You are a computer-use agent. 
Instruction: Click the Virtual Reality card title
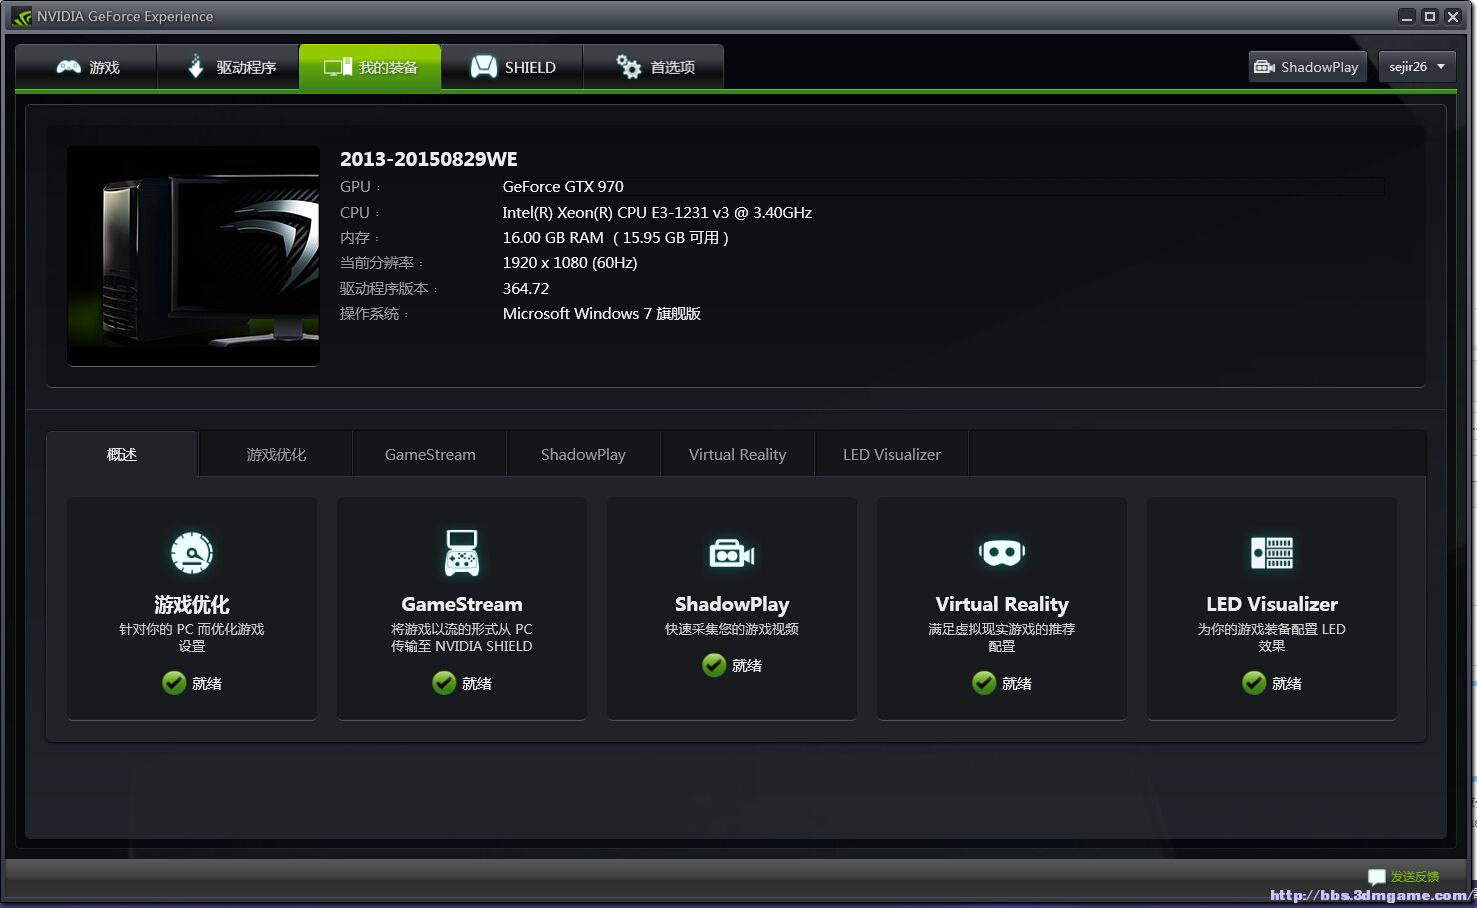pyautogui.click(x=1002, y=604)
